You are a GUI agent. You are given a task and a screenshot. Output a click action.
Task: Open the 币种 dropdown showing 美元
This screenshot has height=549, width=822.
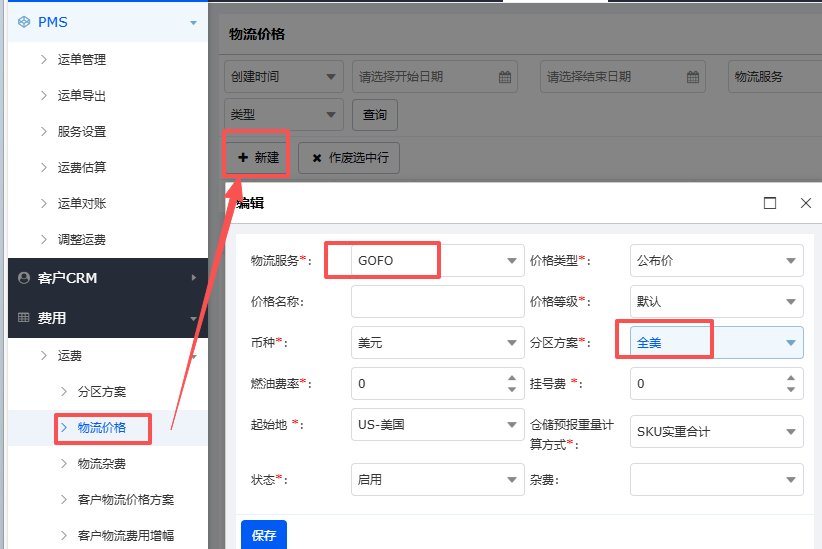(x=511, y=343)
